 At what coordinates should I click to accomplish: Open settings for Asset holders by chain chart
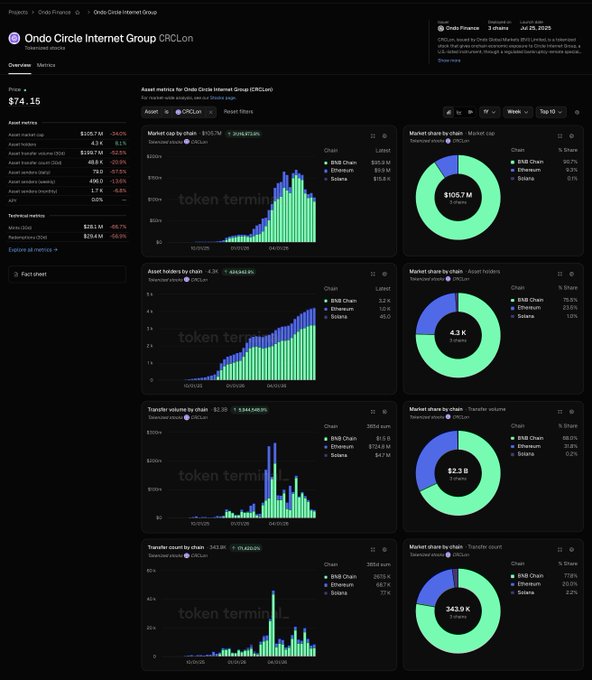(385, 274)
